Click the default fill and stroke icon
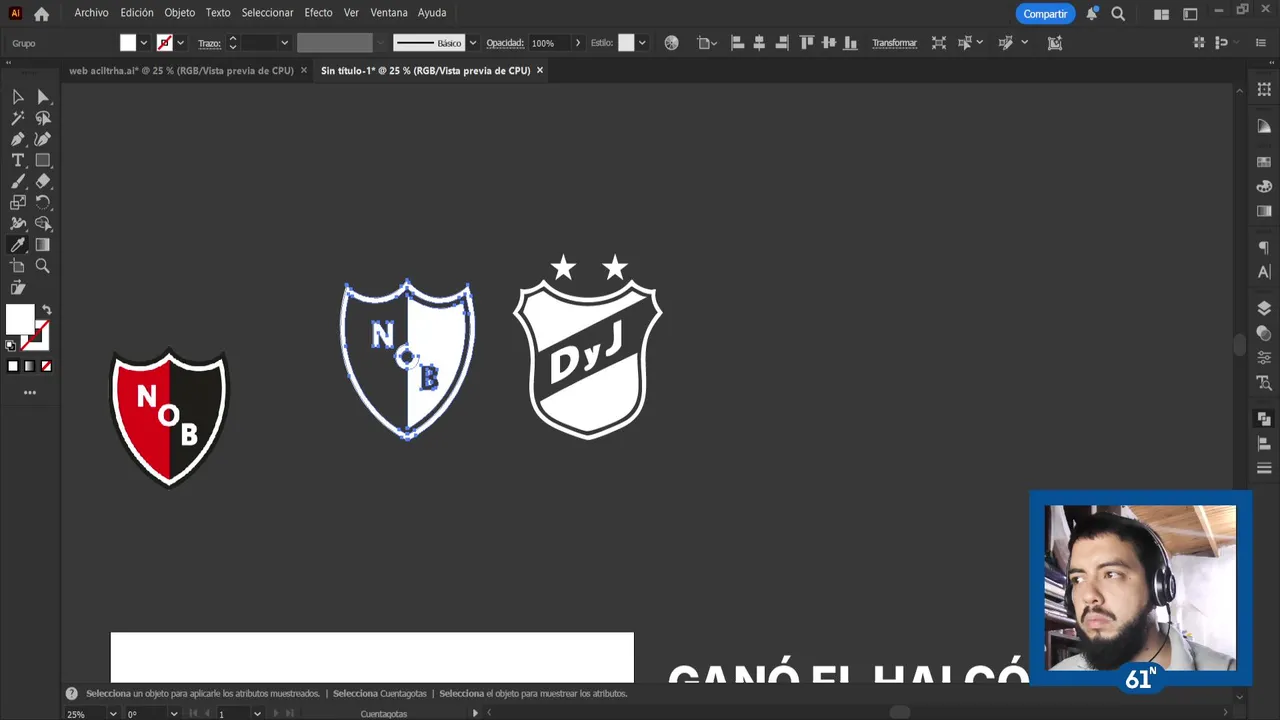Screen dimensions: 1280x720 tap(11, 345)
